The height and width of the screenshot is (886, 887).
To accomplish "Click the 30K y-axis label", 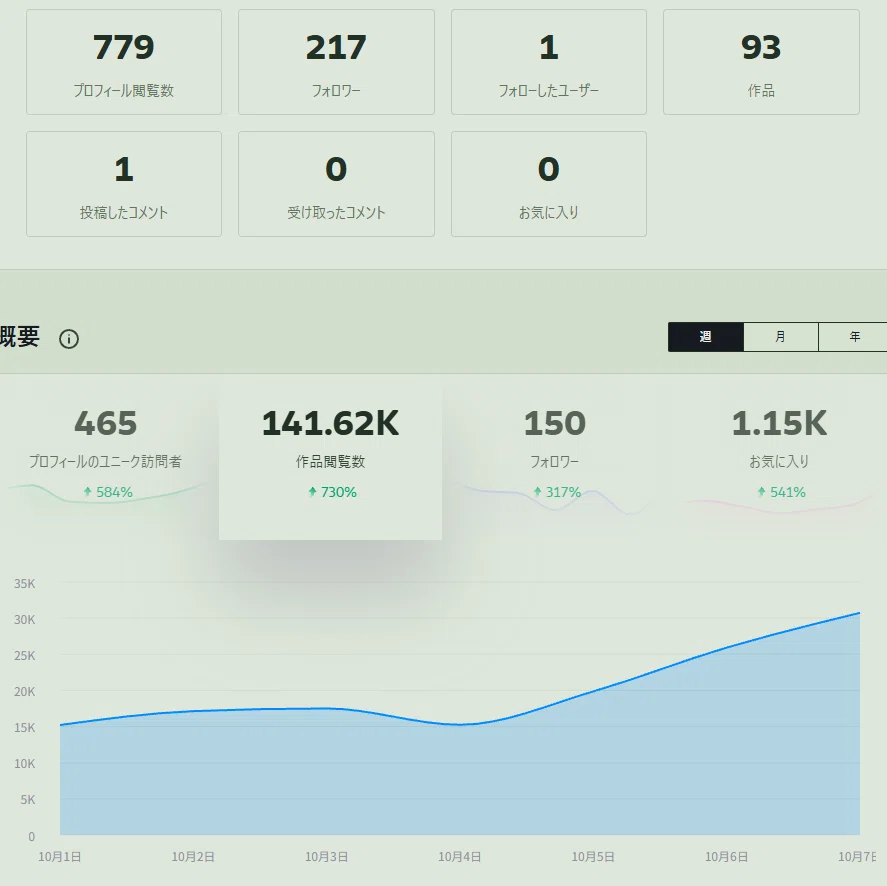I will [24, 620].
